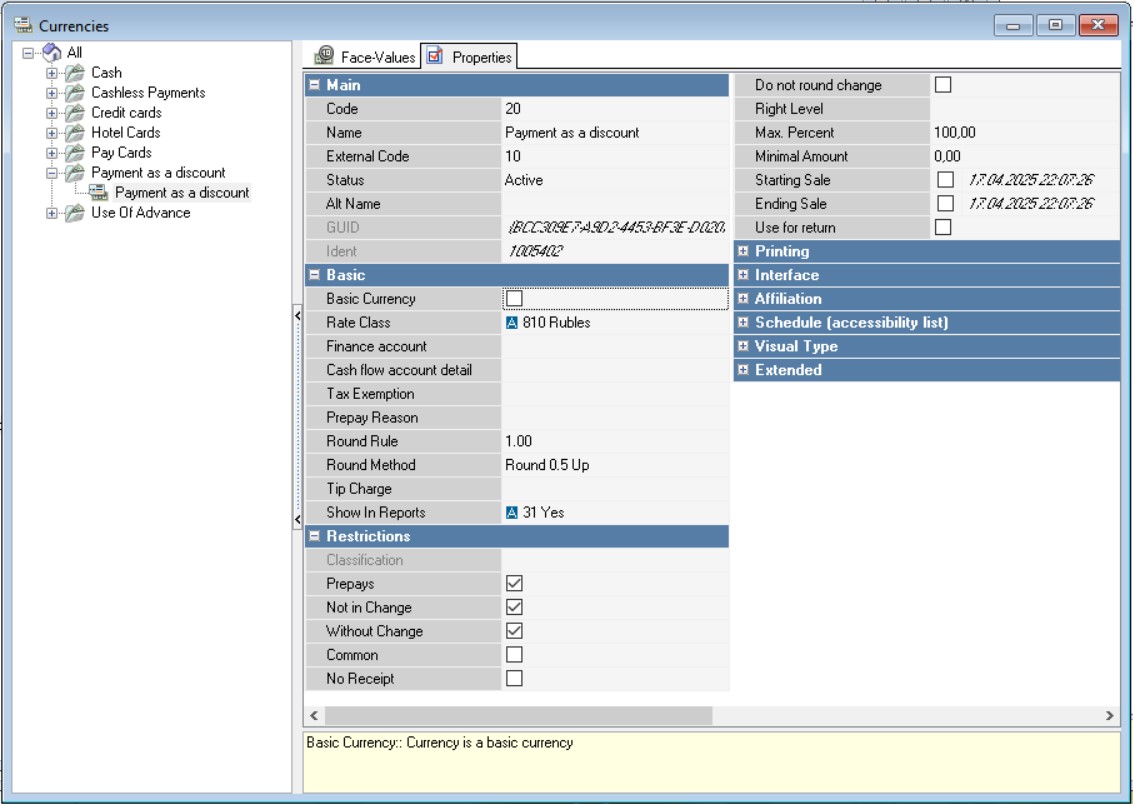Open the Properties tab
The width and height of the screenshot is (1133, 804).
tap(470, 57)
